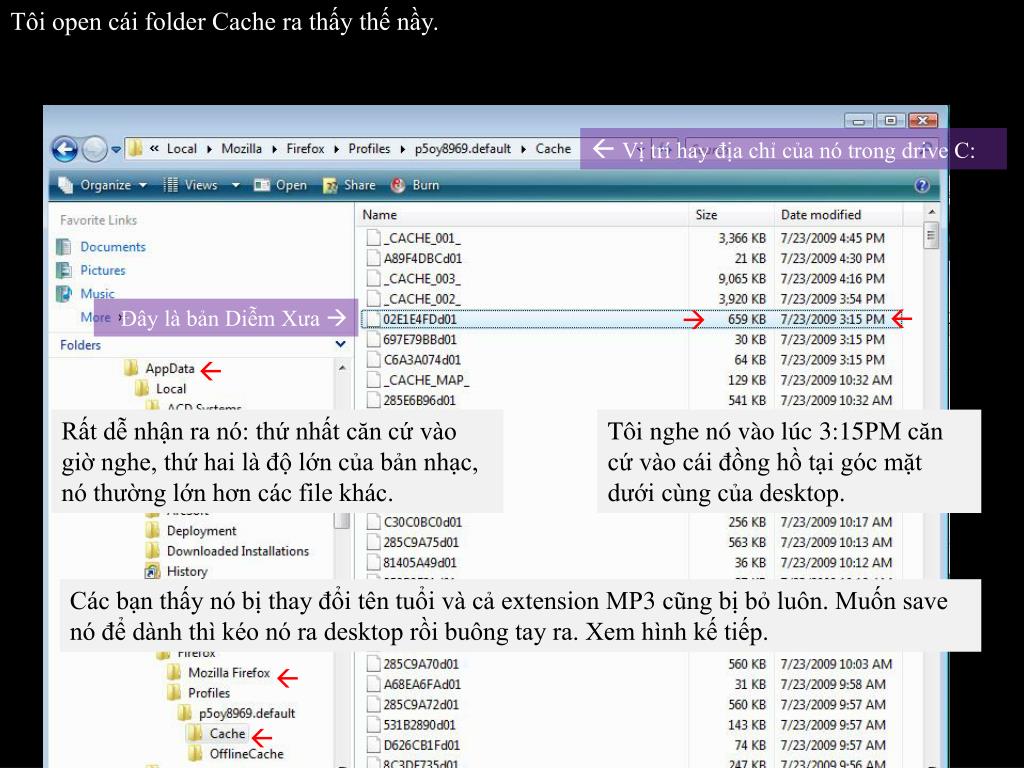This screenshot has height=768, width=1024.
Task: Click the file list scrollbar thumb
Action: coord(931,235)
